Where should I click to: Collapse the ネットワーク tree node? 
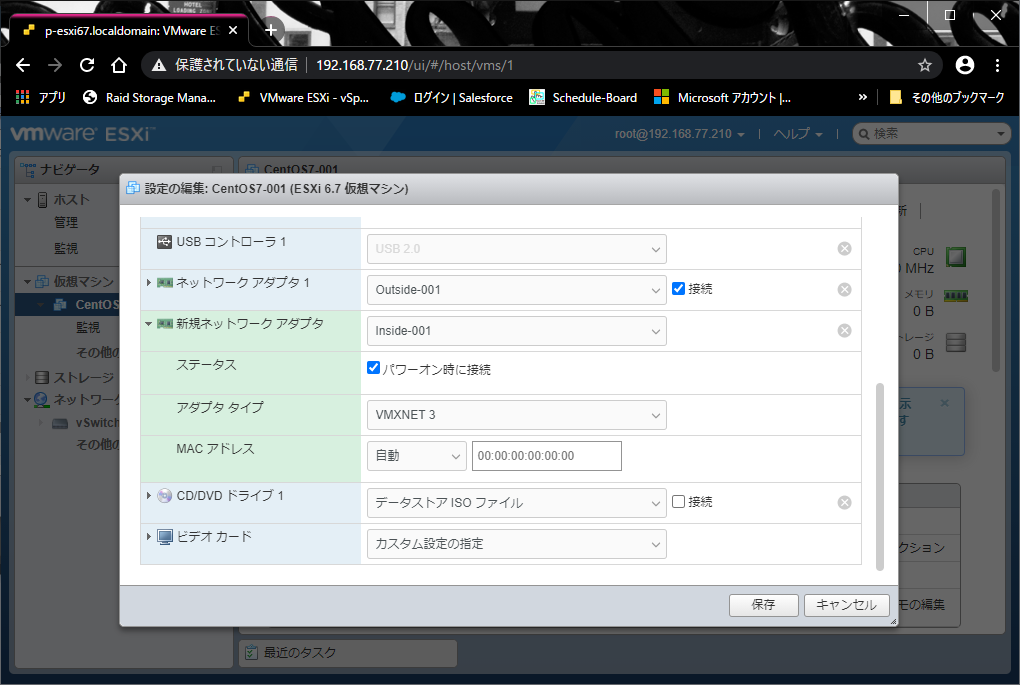(x=27, y=399)
